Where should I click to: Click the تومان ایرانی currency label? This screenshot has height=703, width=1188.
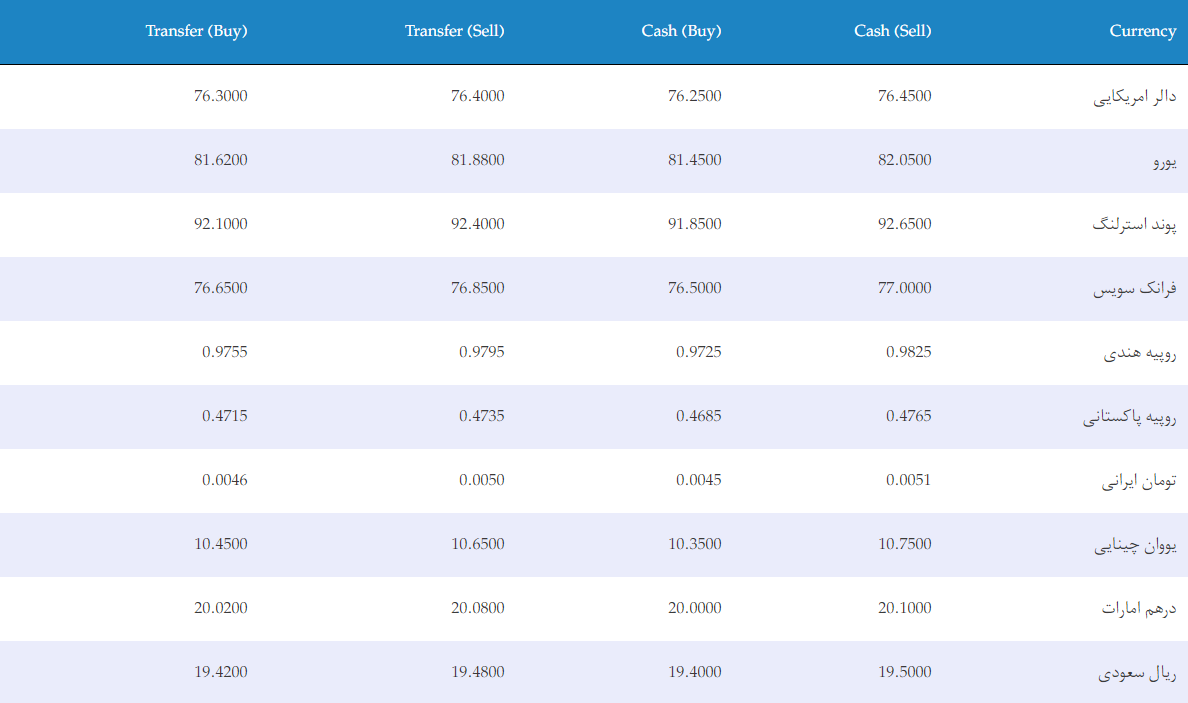point(1139,481)
